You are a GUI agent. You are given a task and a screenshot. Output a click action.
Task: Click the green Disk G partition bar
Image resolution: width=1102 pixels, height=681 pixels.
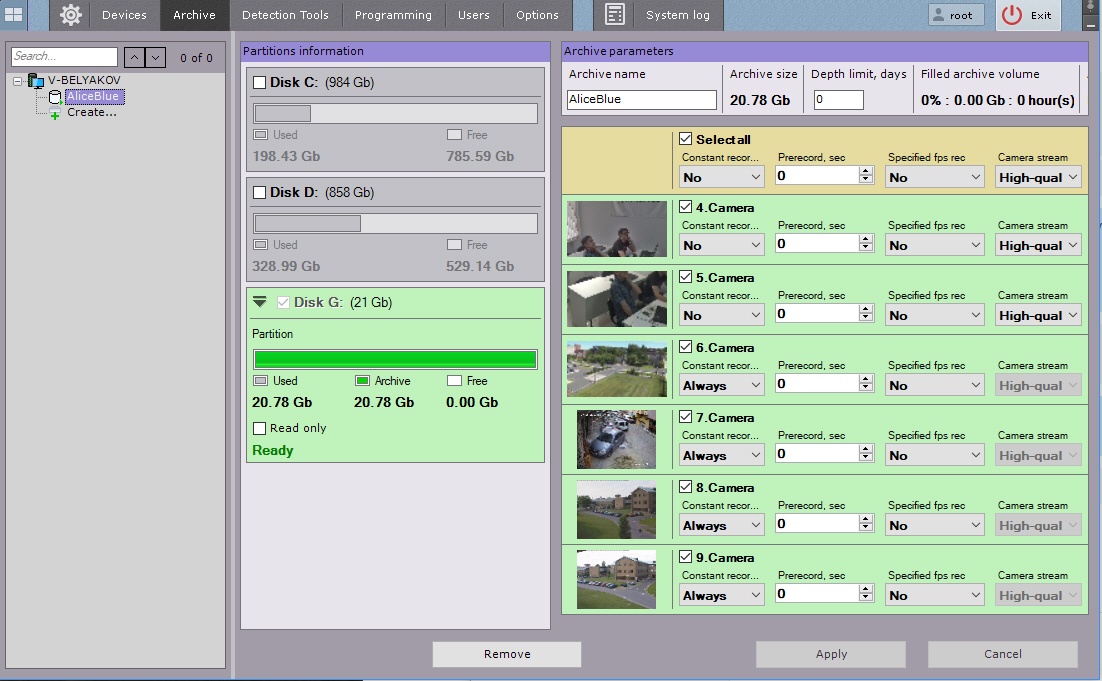(x=395, y=359)
